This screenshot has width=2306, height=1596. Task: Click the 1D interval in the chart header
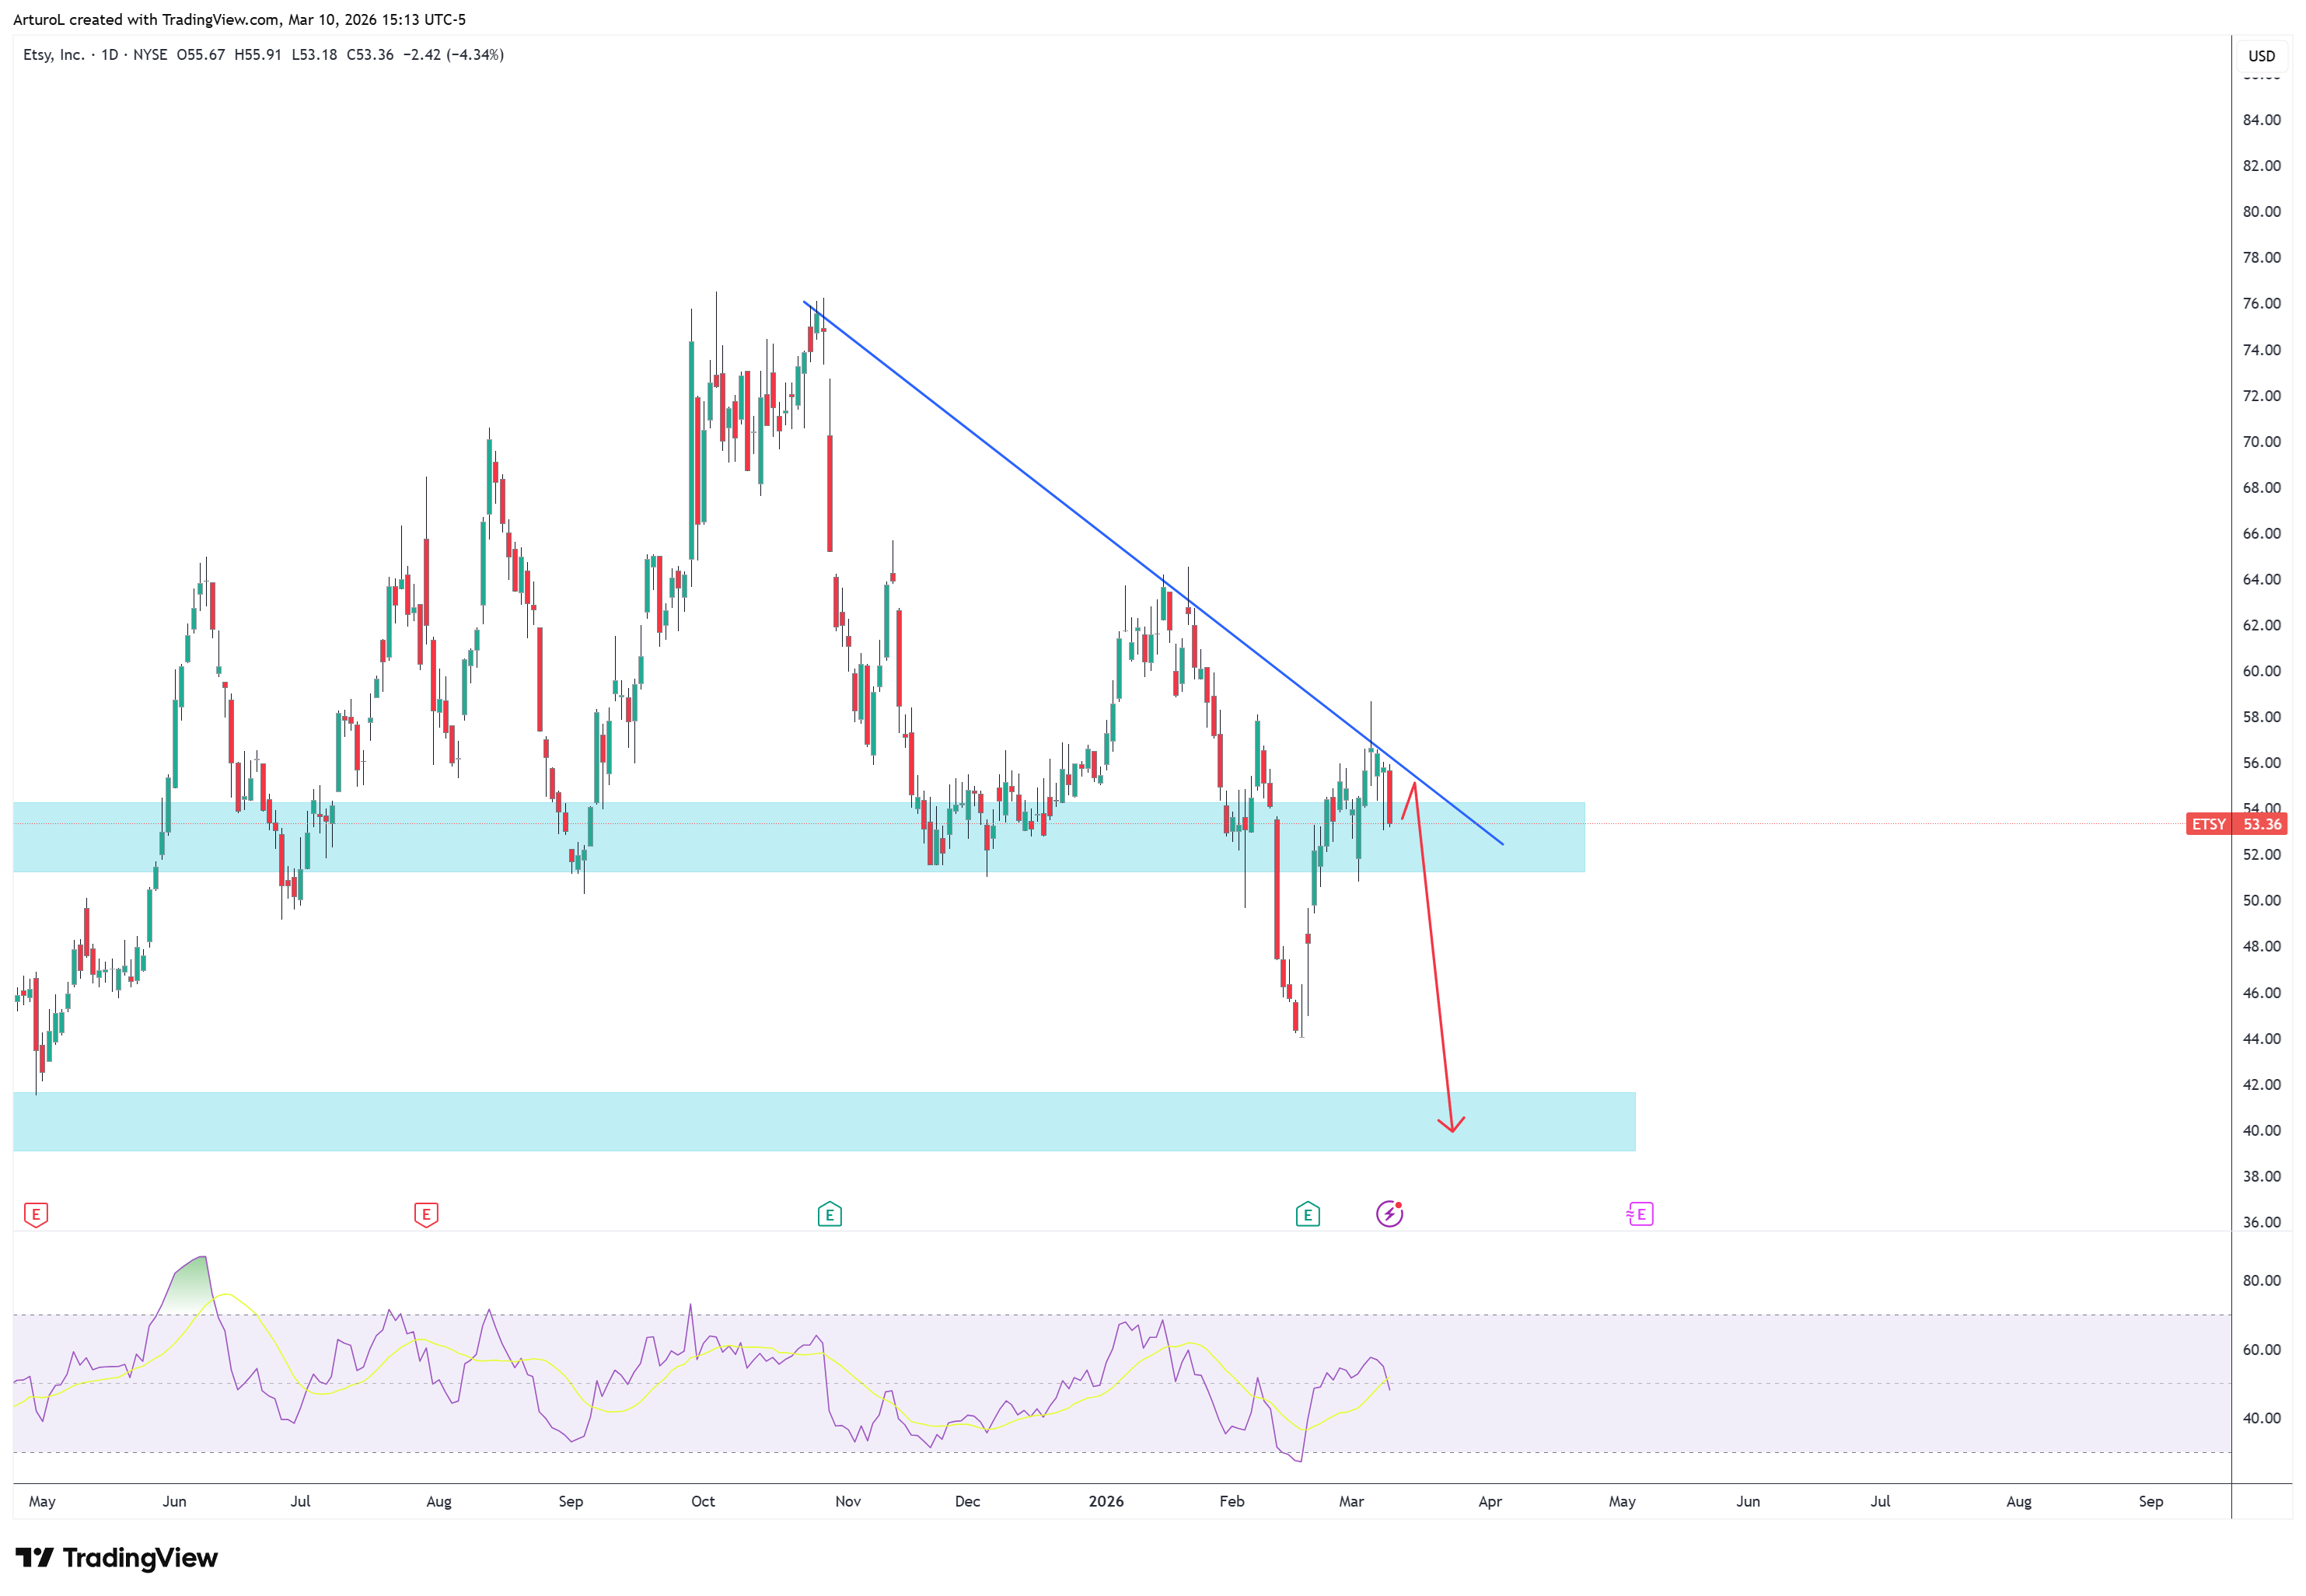coord(110,55)
